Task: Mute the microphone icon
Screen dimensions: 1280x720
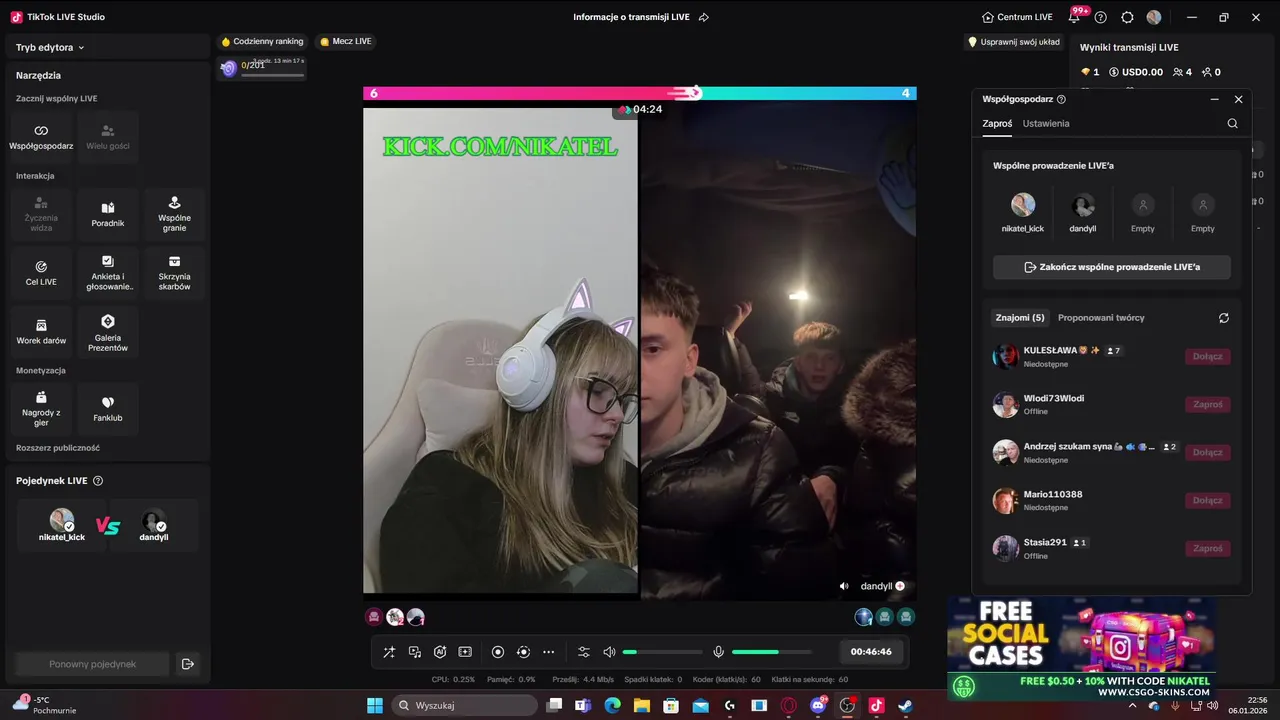Action: click(718, 652)
